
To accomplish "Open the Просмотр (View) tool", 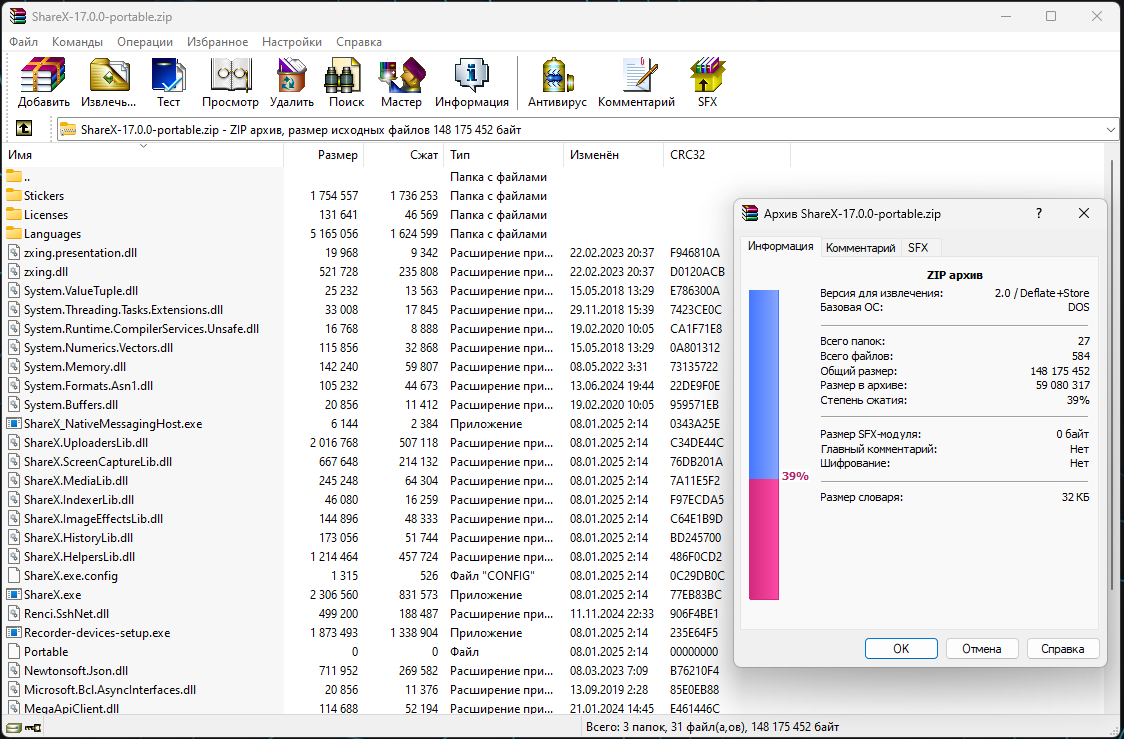I will [x=230, y=82].
